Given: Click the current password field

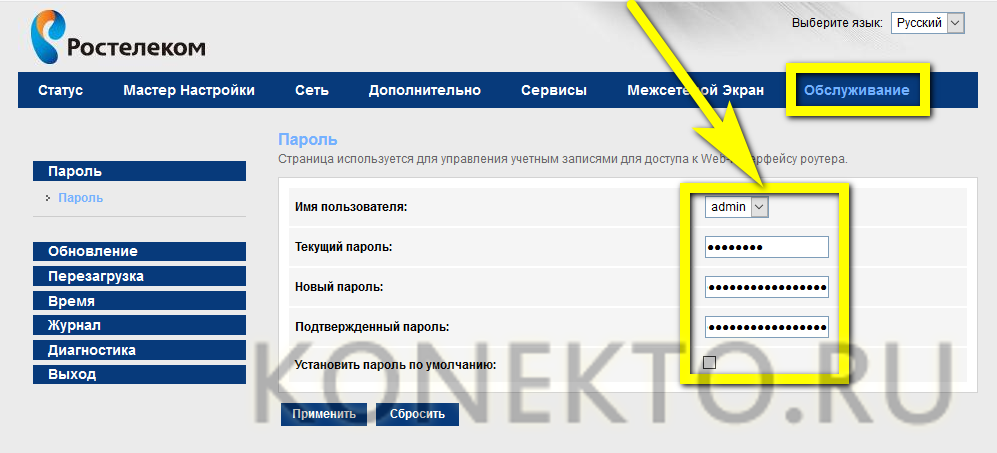Looking at the screenshot, I should (x=766, y=247).
